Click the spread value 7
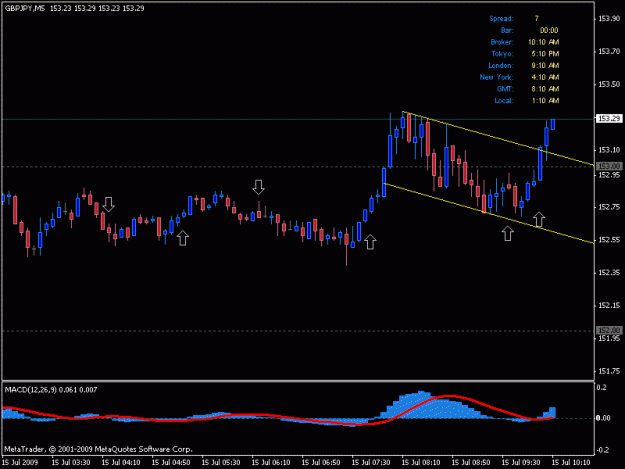This screenshot has width=625, height=469. pos(537,19)
